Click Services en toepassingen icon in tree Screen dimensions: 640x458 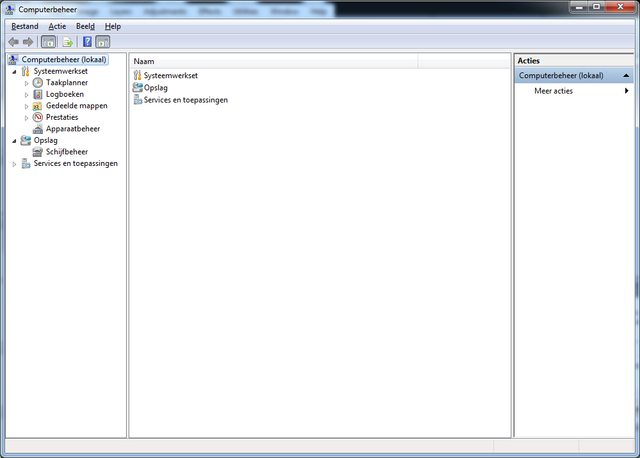26,163
